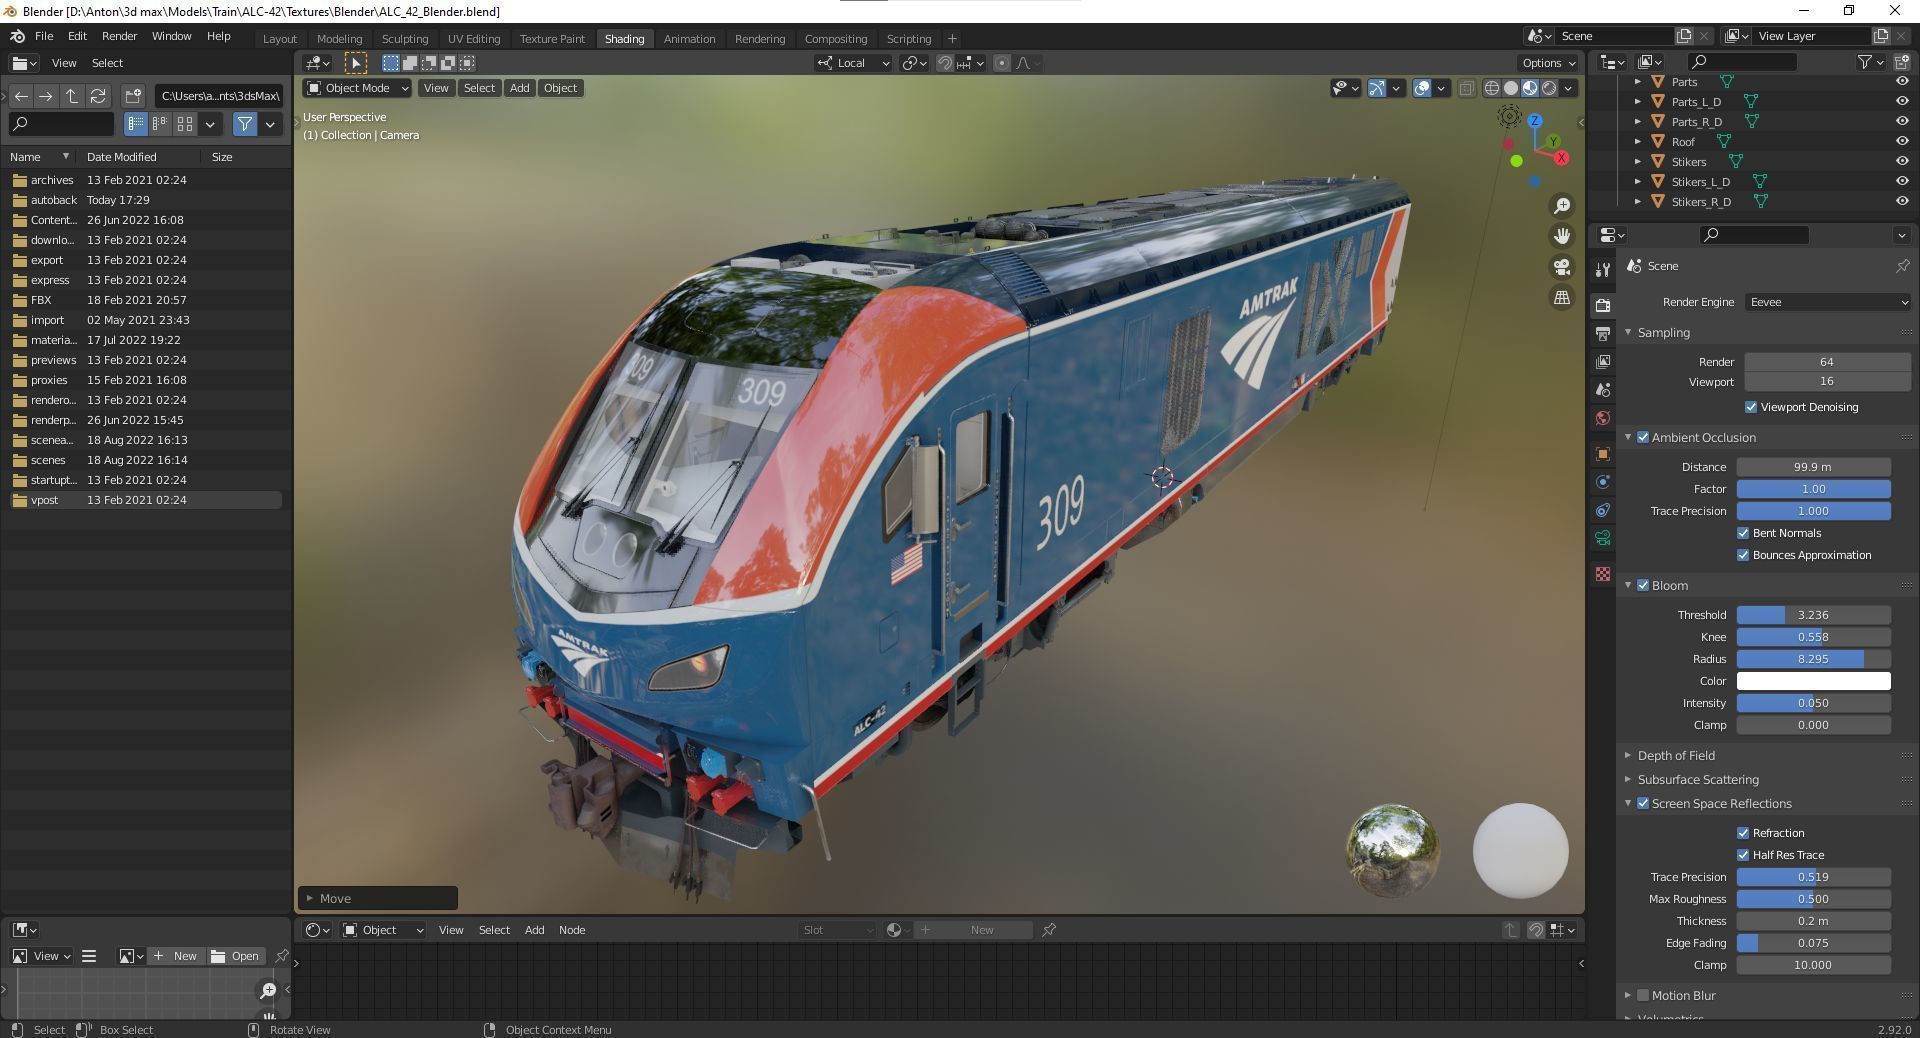Open the Tool properties tab
The image size is (1920, 1038).
point(1603,270)
